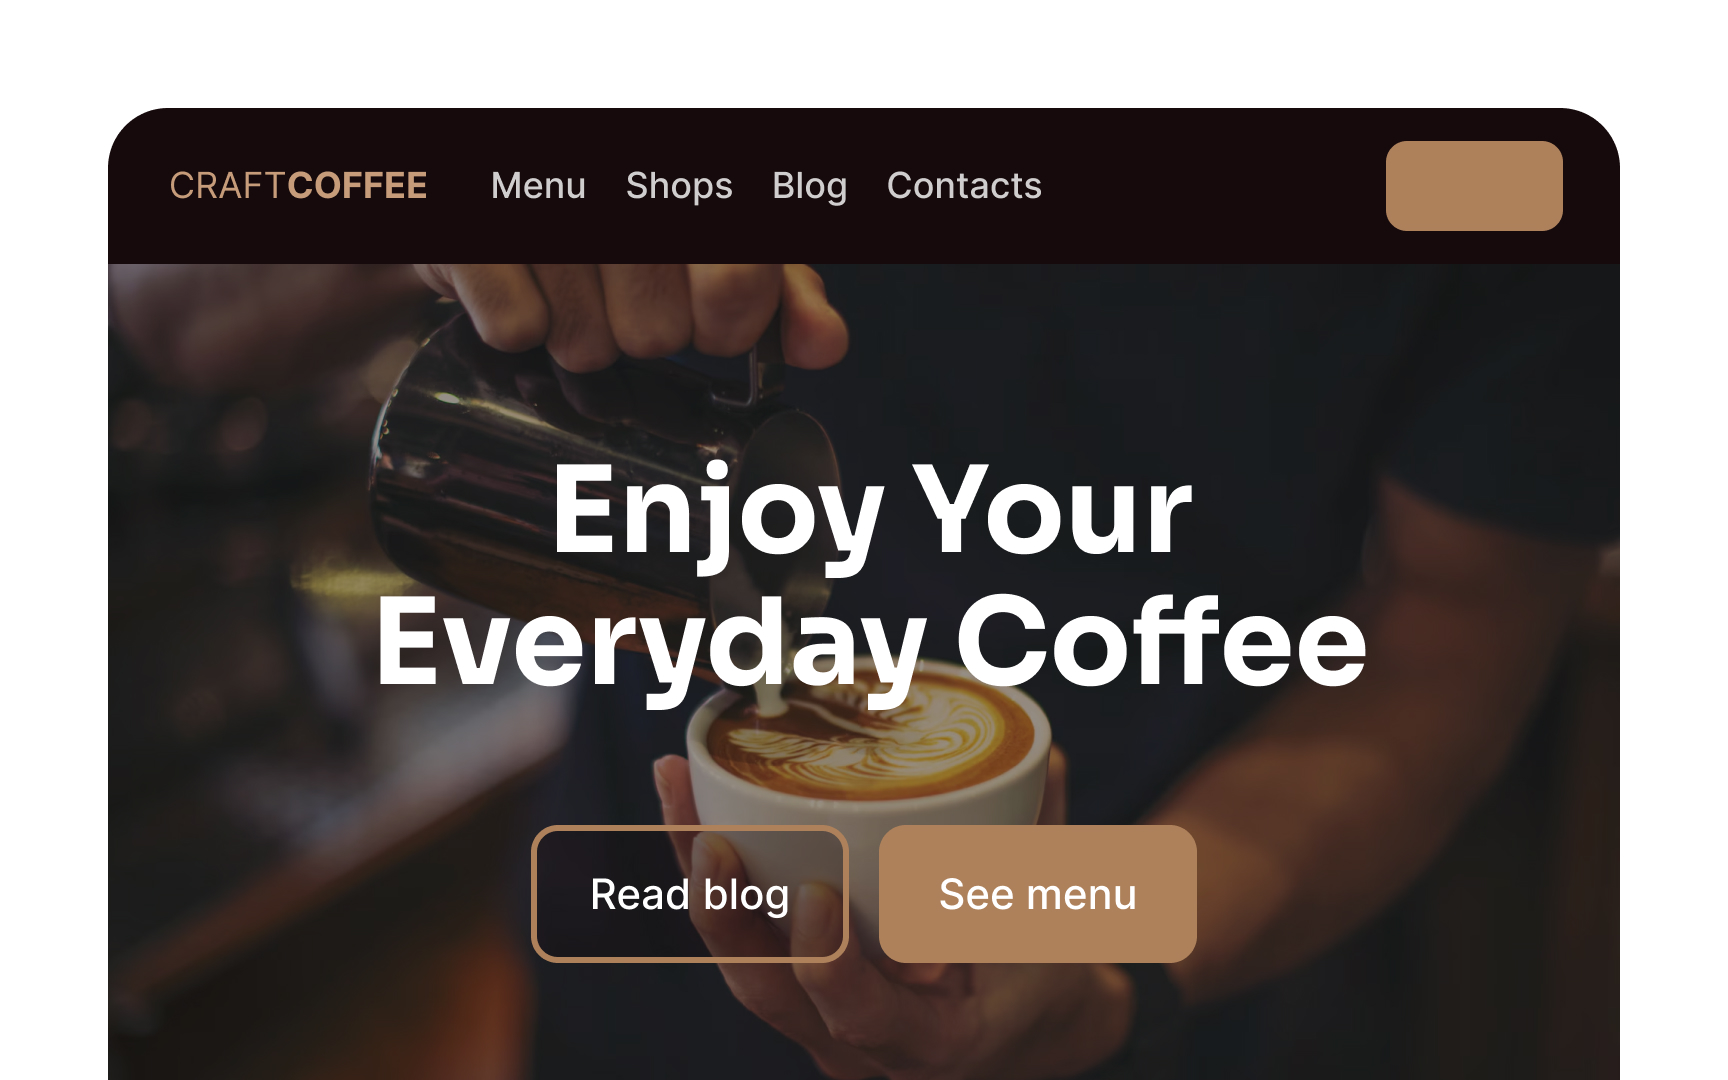Click the Read blog outlined button
Screen dimensions: 1728x1080
(x=690, y=894)
